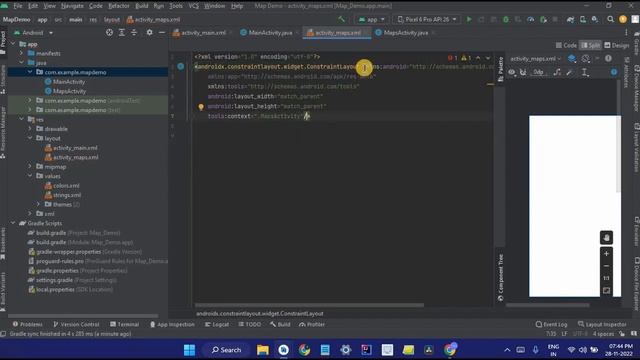This screenshot has width=640, height=360.
Task: Open the Layout Inspector
Action: pos(602,324)
